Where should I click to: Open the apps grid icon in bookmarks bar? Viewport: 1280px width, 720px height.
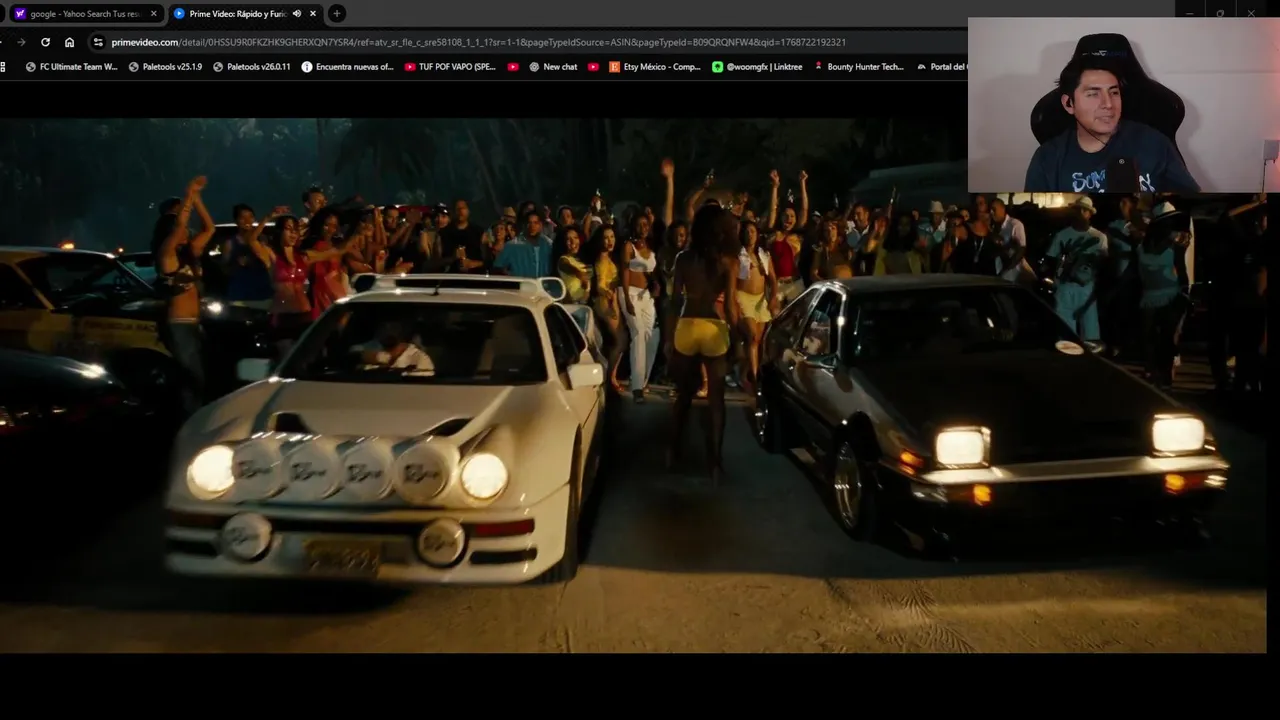(x=4, y=67)
